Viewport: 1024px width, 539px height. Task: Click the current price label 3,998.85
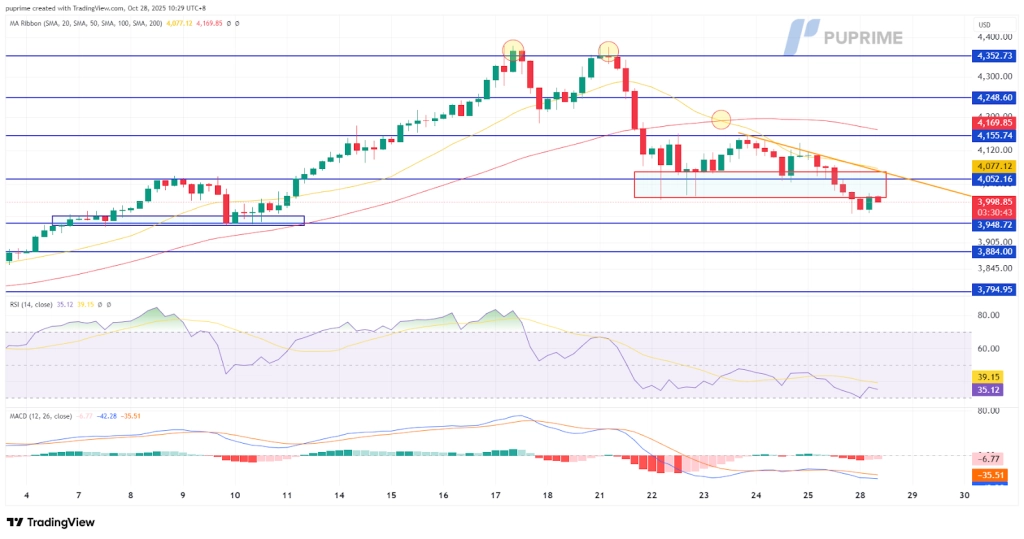pyautogui.click(x=994, y=201)
